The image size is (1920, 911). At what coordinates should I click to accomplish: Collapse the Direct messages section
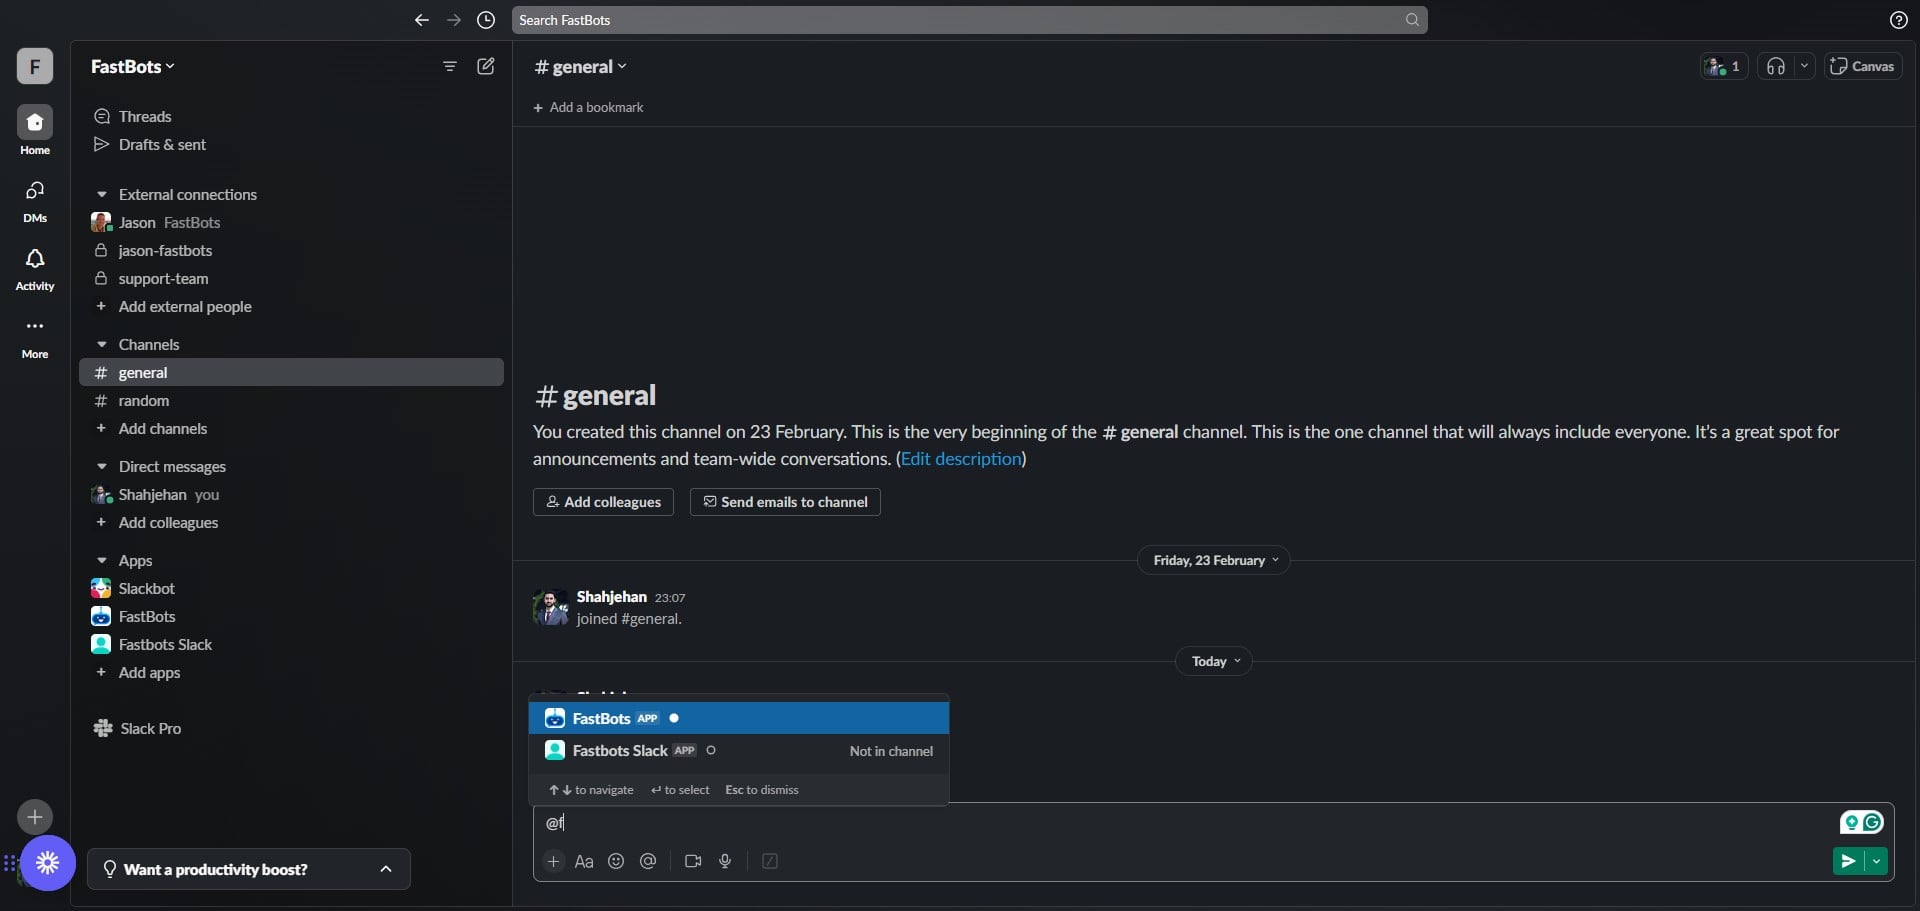[x=101, y=466]
